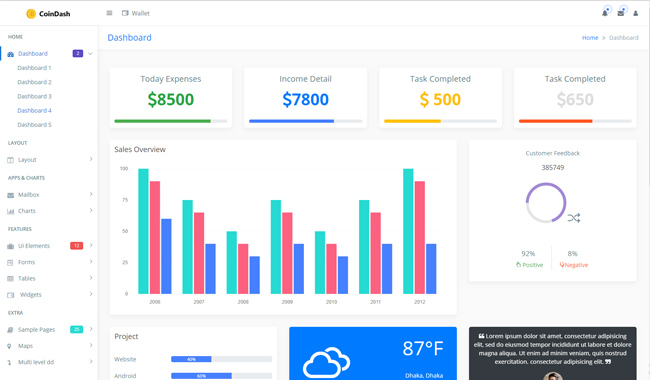Click the Widgets icon in sidebar
Screen dimensions: 650x380
(x=11, y=295)
